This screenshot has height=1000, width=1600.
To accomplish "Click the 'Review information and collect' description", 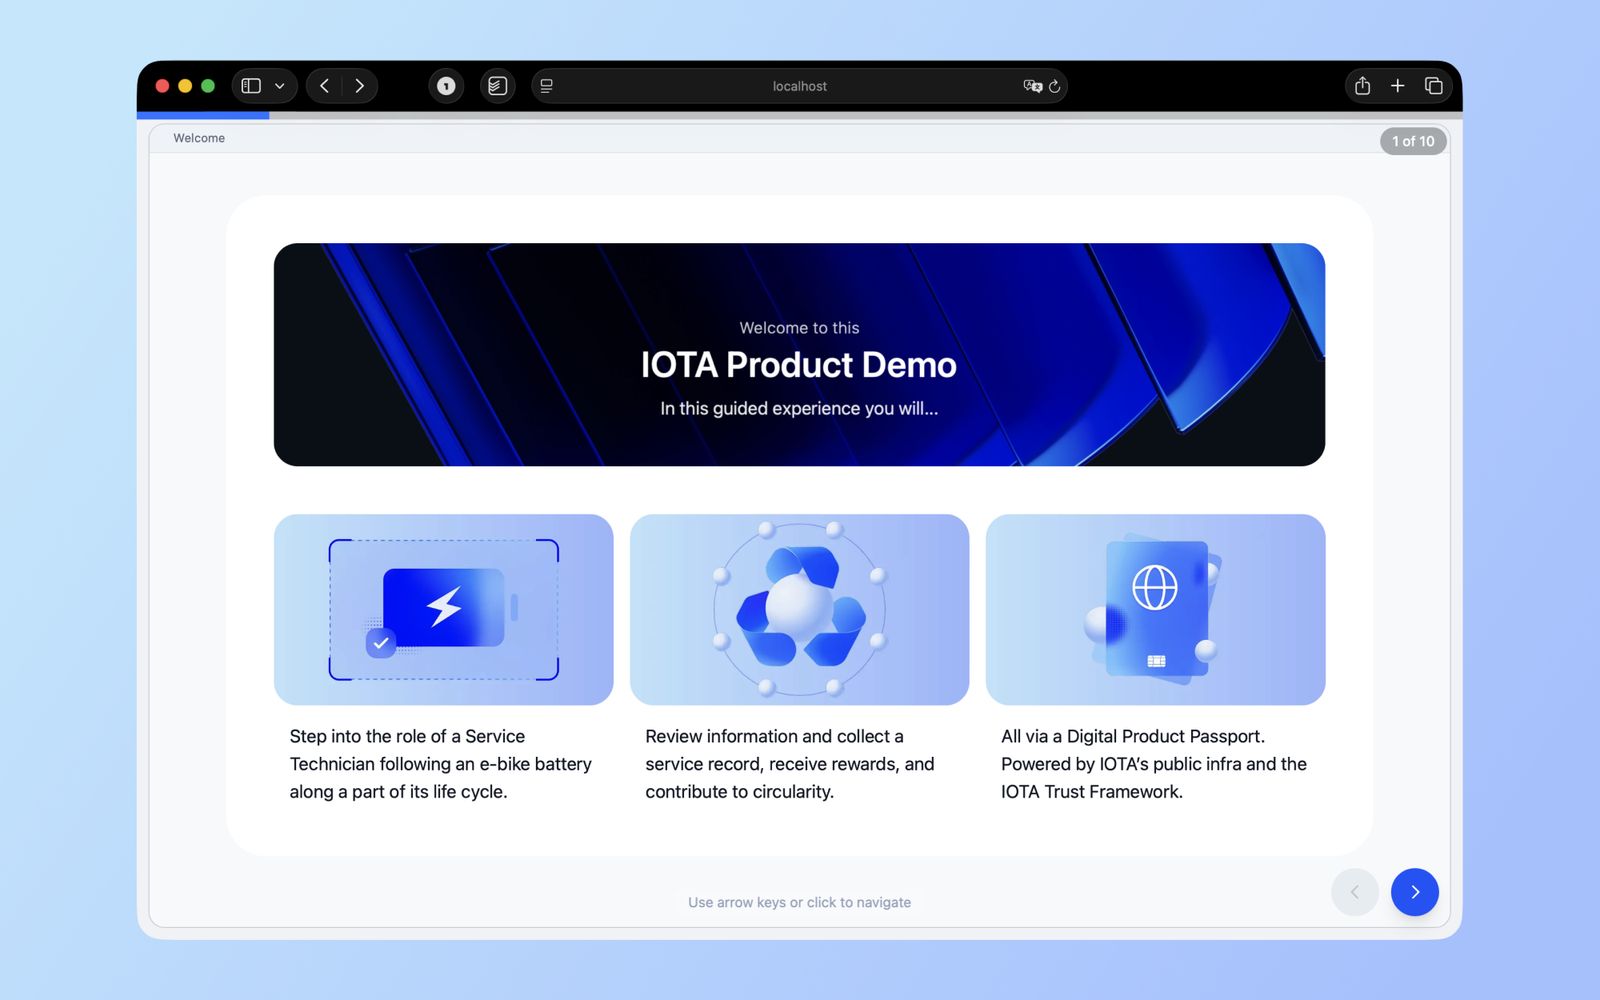I will [x=790, y=764].
